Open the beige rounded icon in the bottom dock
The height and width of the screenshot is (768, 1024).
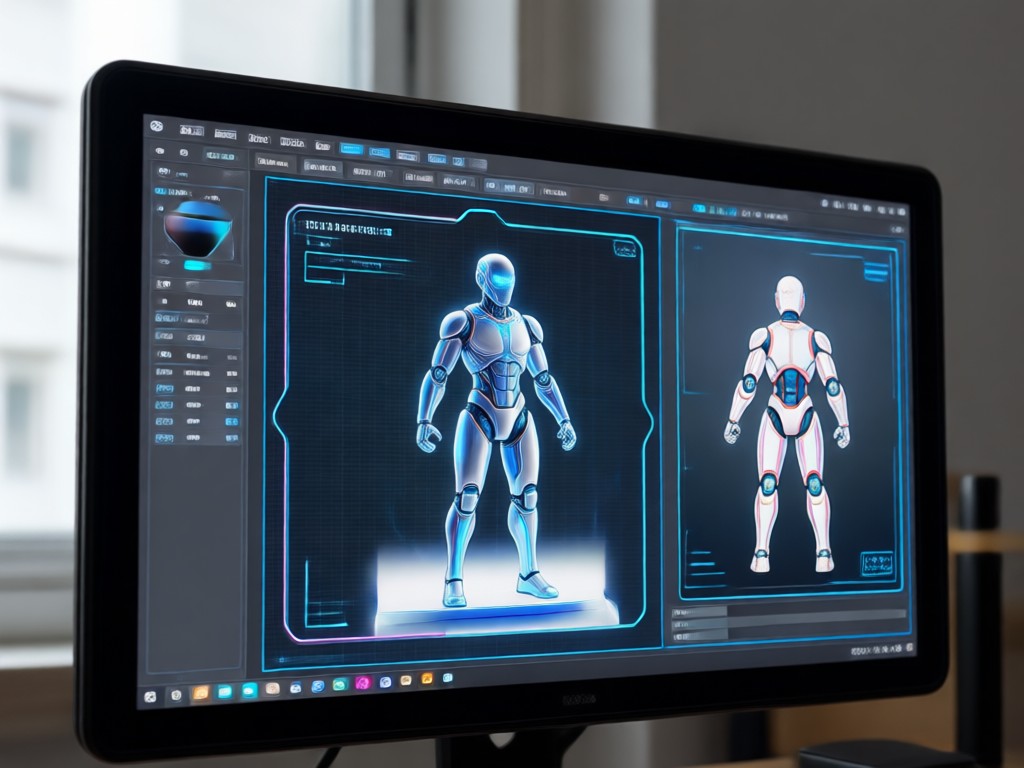tap(272, 688)
